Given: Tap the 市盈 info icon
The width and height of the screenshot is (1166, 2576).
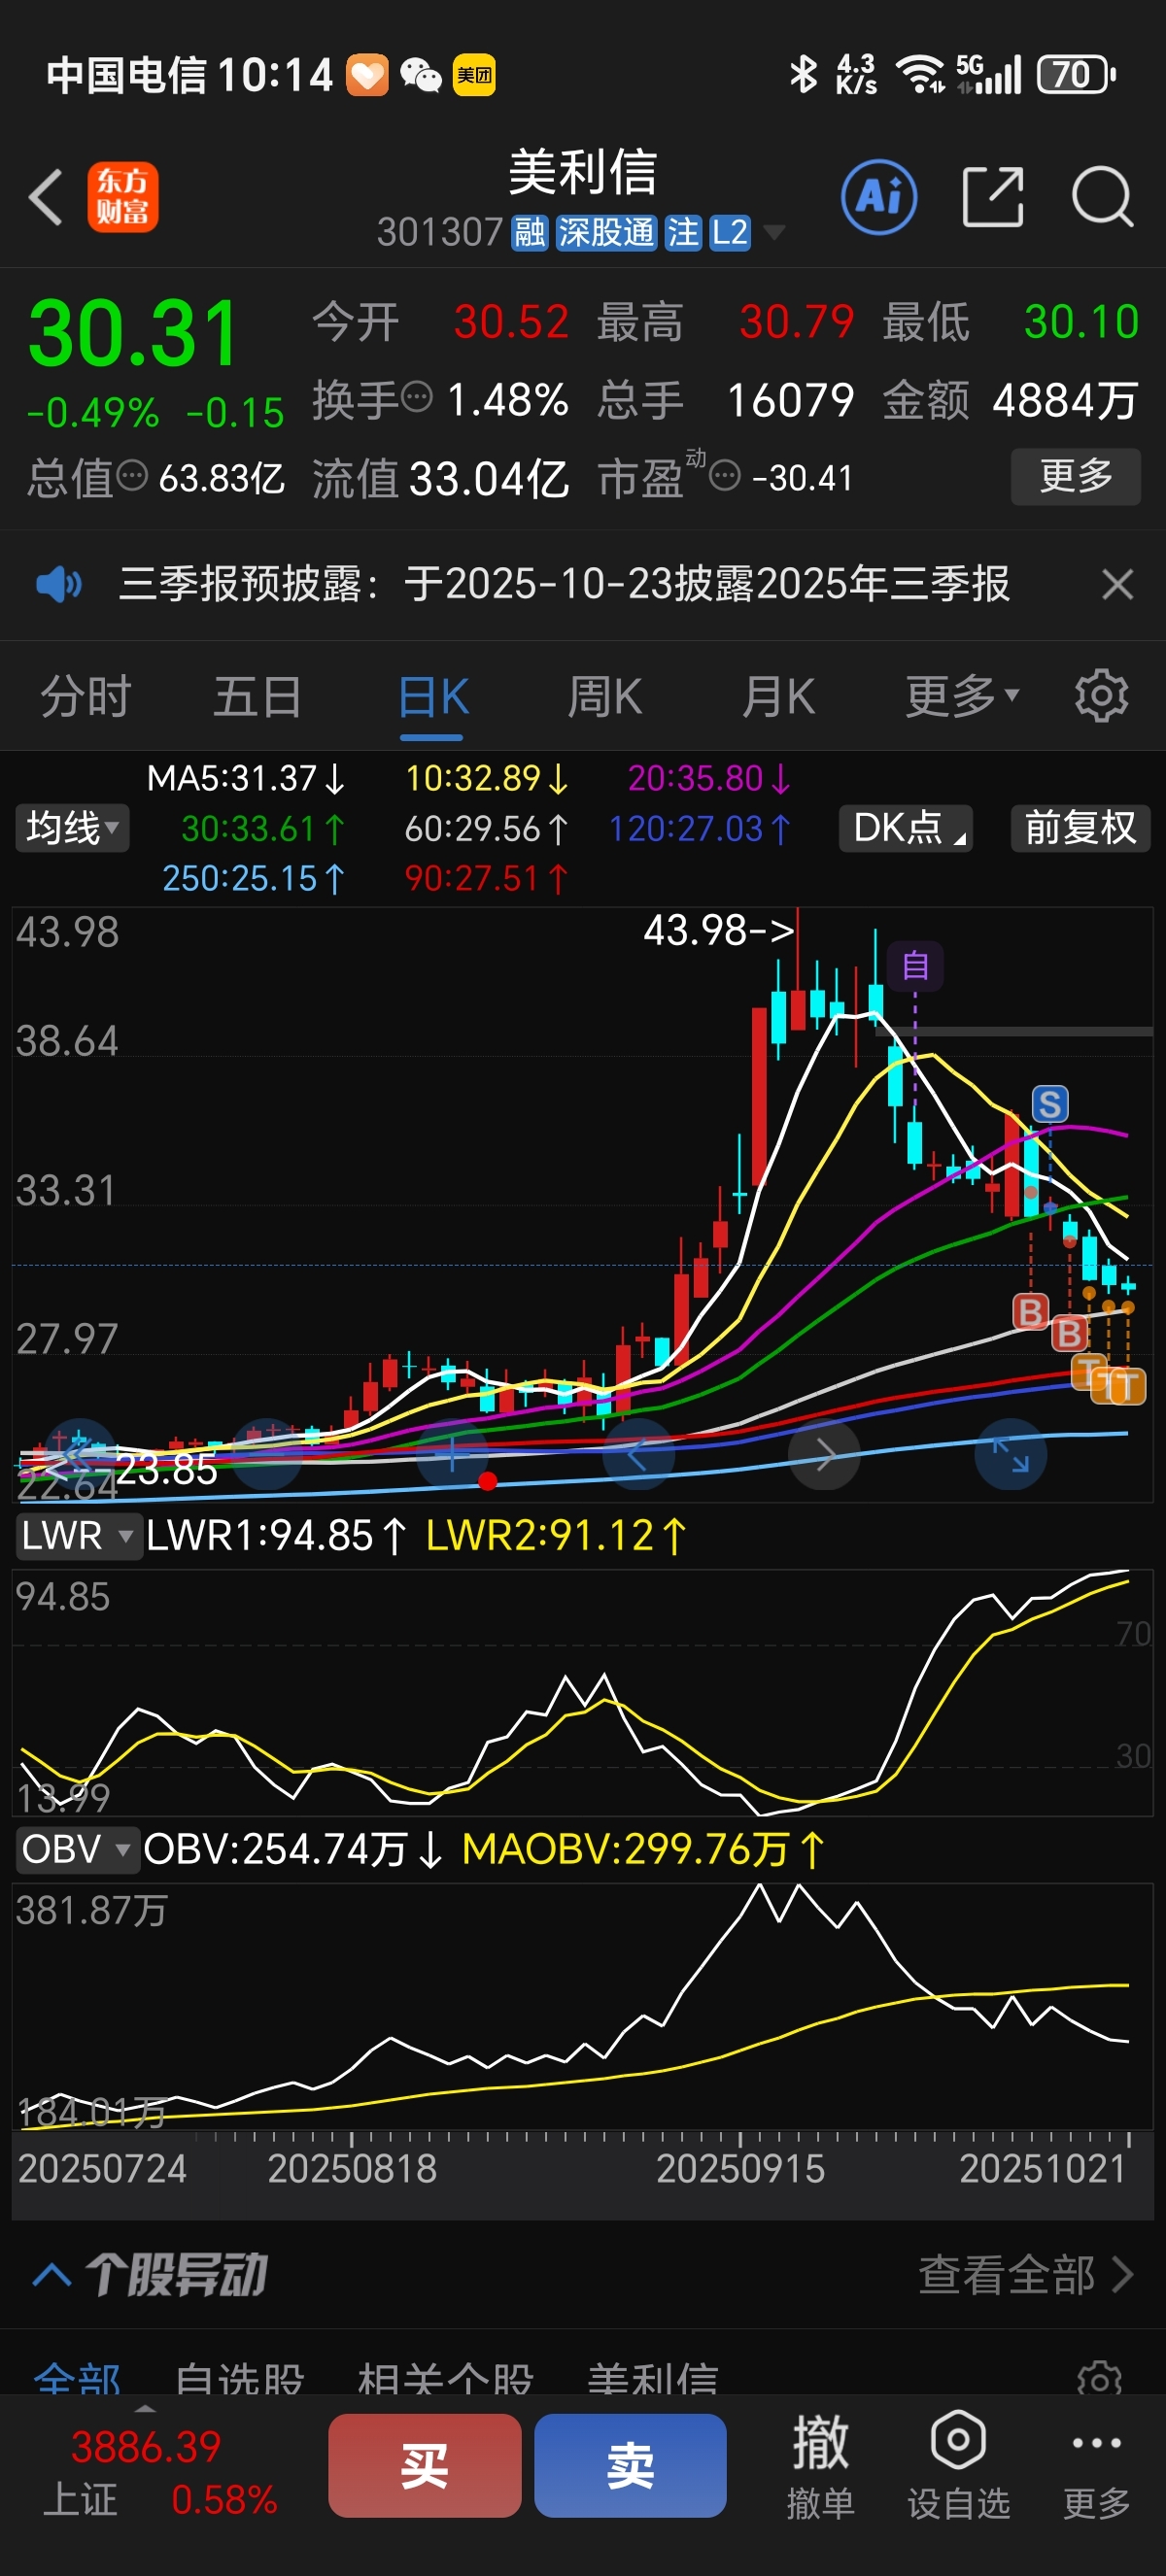Looking at the screenshot, I should pyautogui.click(x=725, y=476).
